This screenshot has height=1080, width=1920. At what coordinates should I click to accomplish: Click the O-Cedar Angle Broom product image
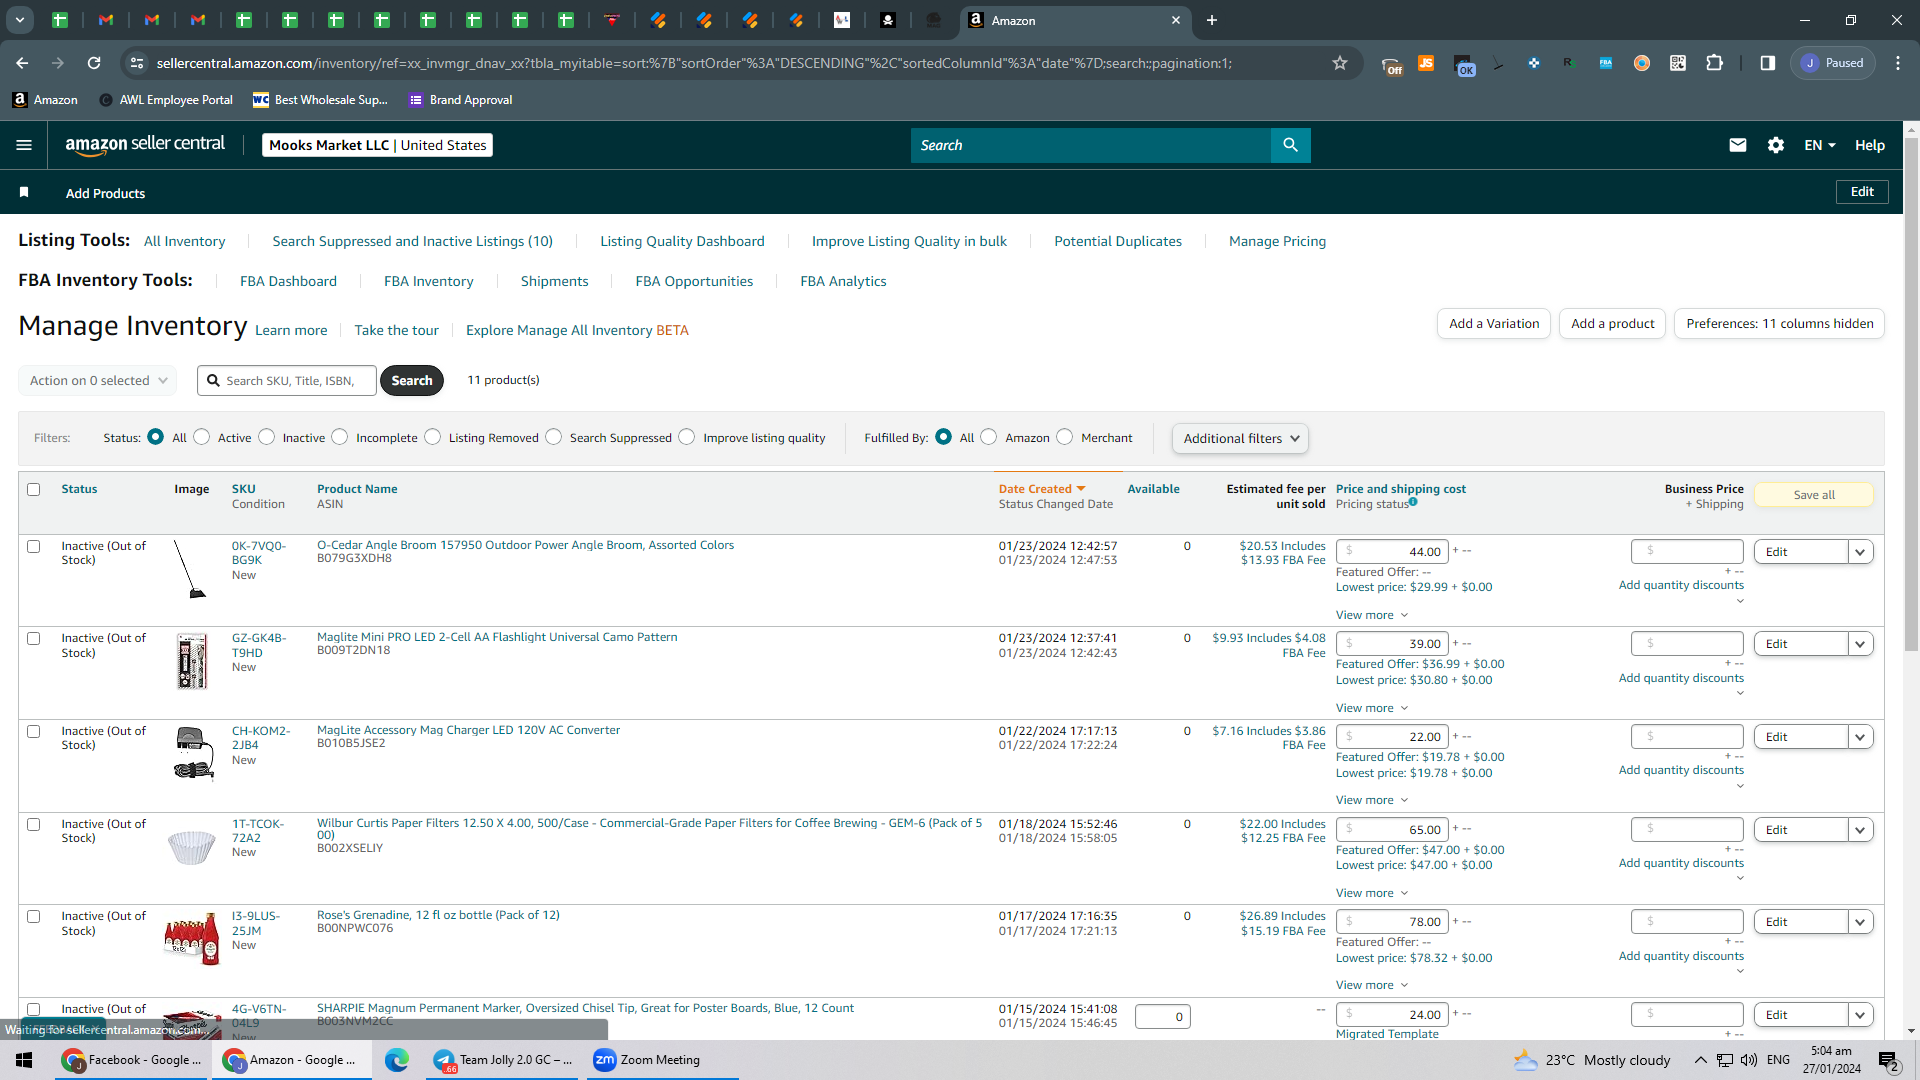click(x=189, y=568)
